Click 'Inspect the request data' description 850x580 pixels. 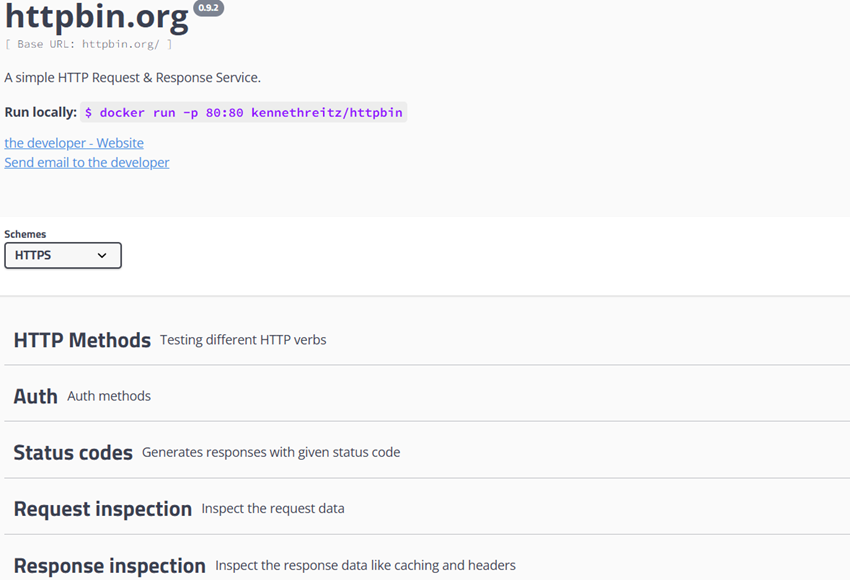point(273,508)
